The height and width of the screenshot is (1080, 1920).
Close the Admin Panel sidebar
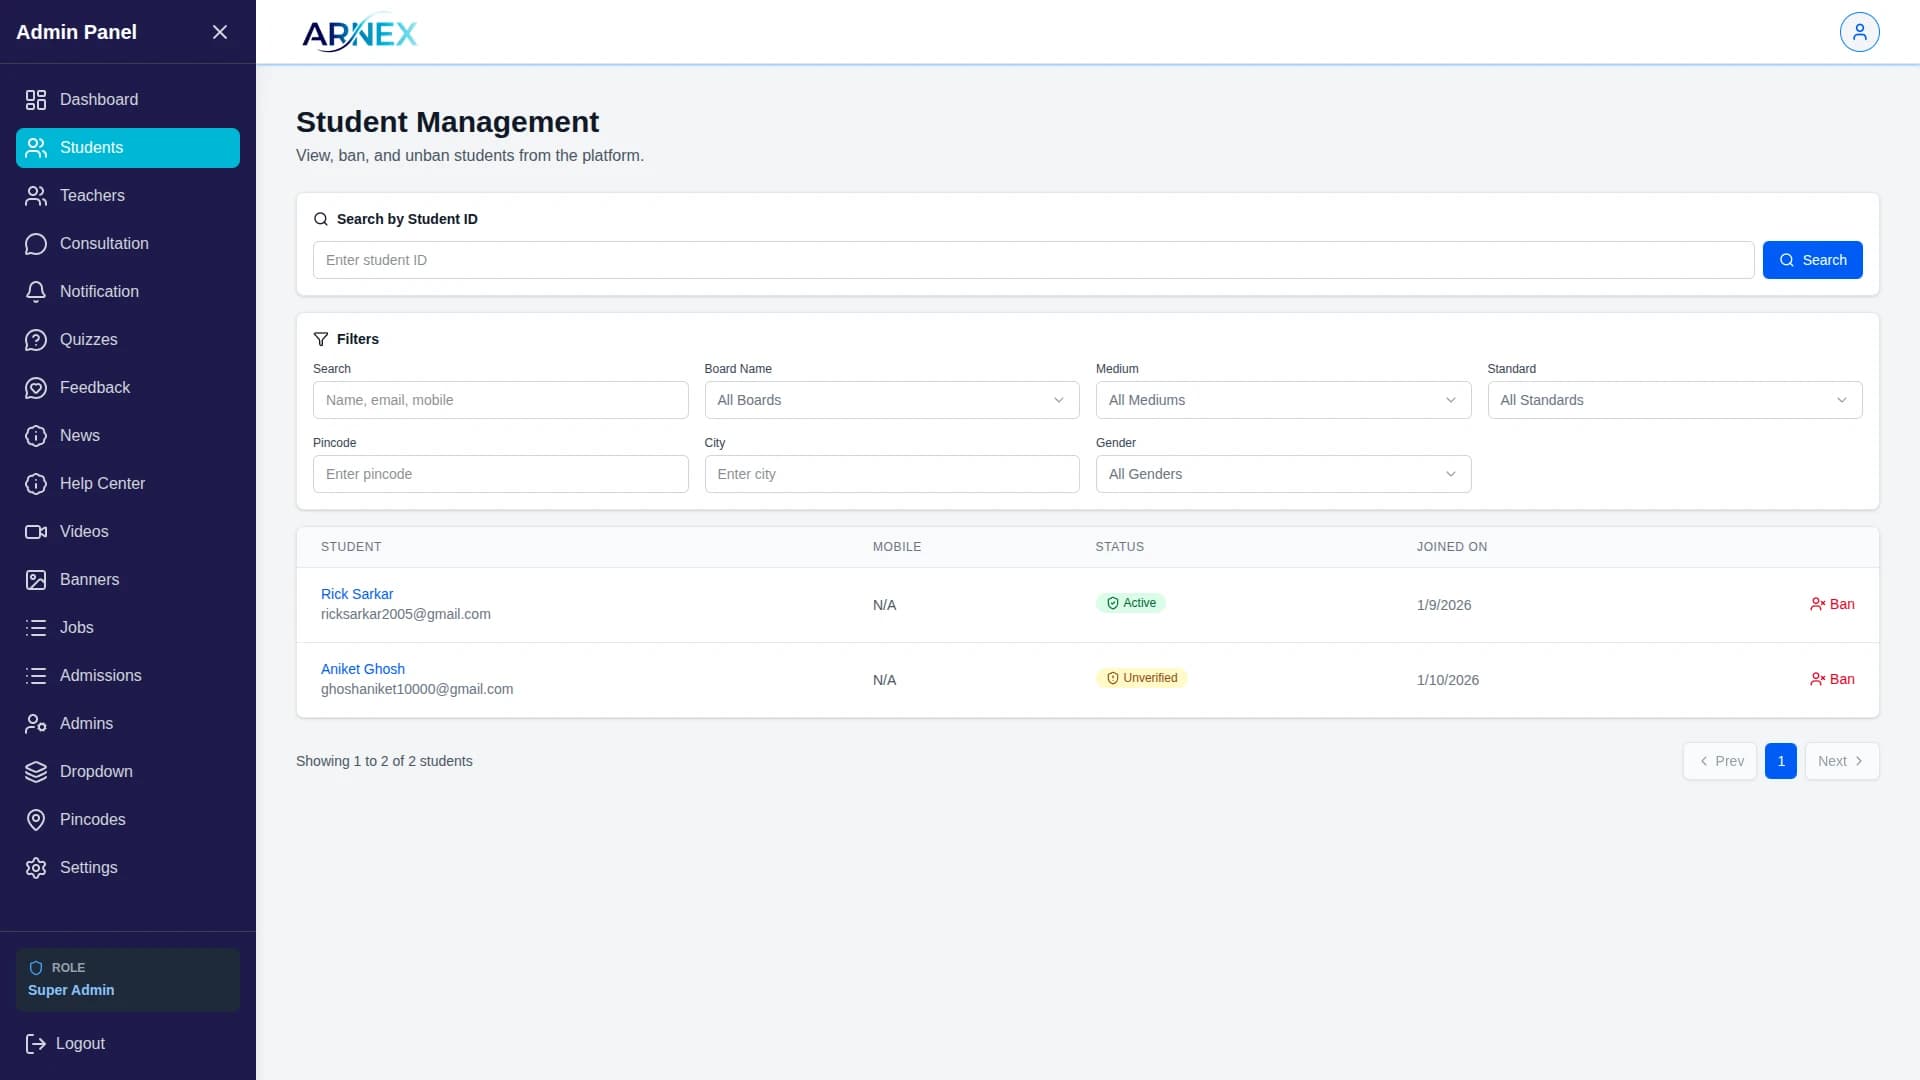click(x=220, y=32)
